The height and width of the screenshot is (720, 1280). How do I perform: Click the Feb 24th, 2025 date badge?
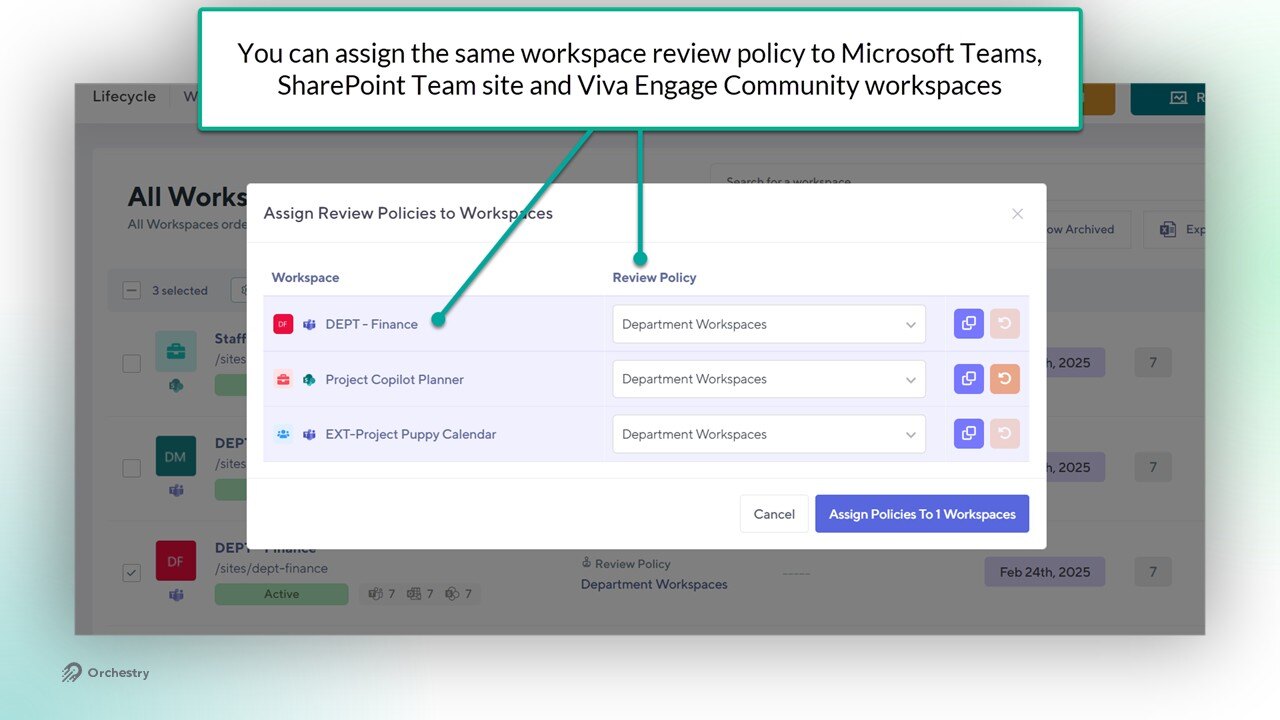coord(1045,572)
